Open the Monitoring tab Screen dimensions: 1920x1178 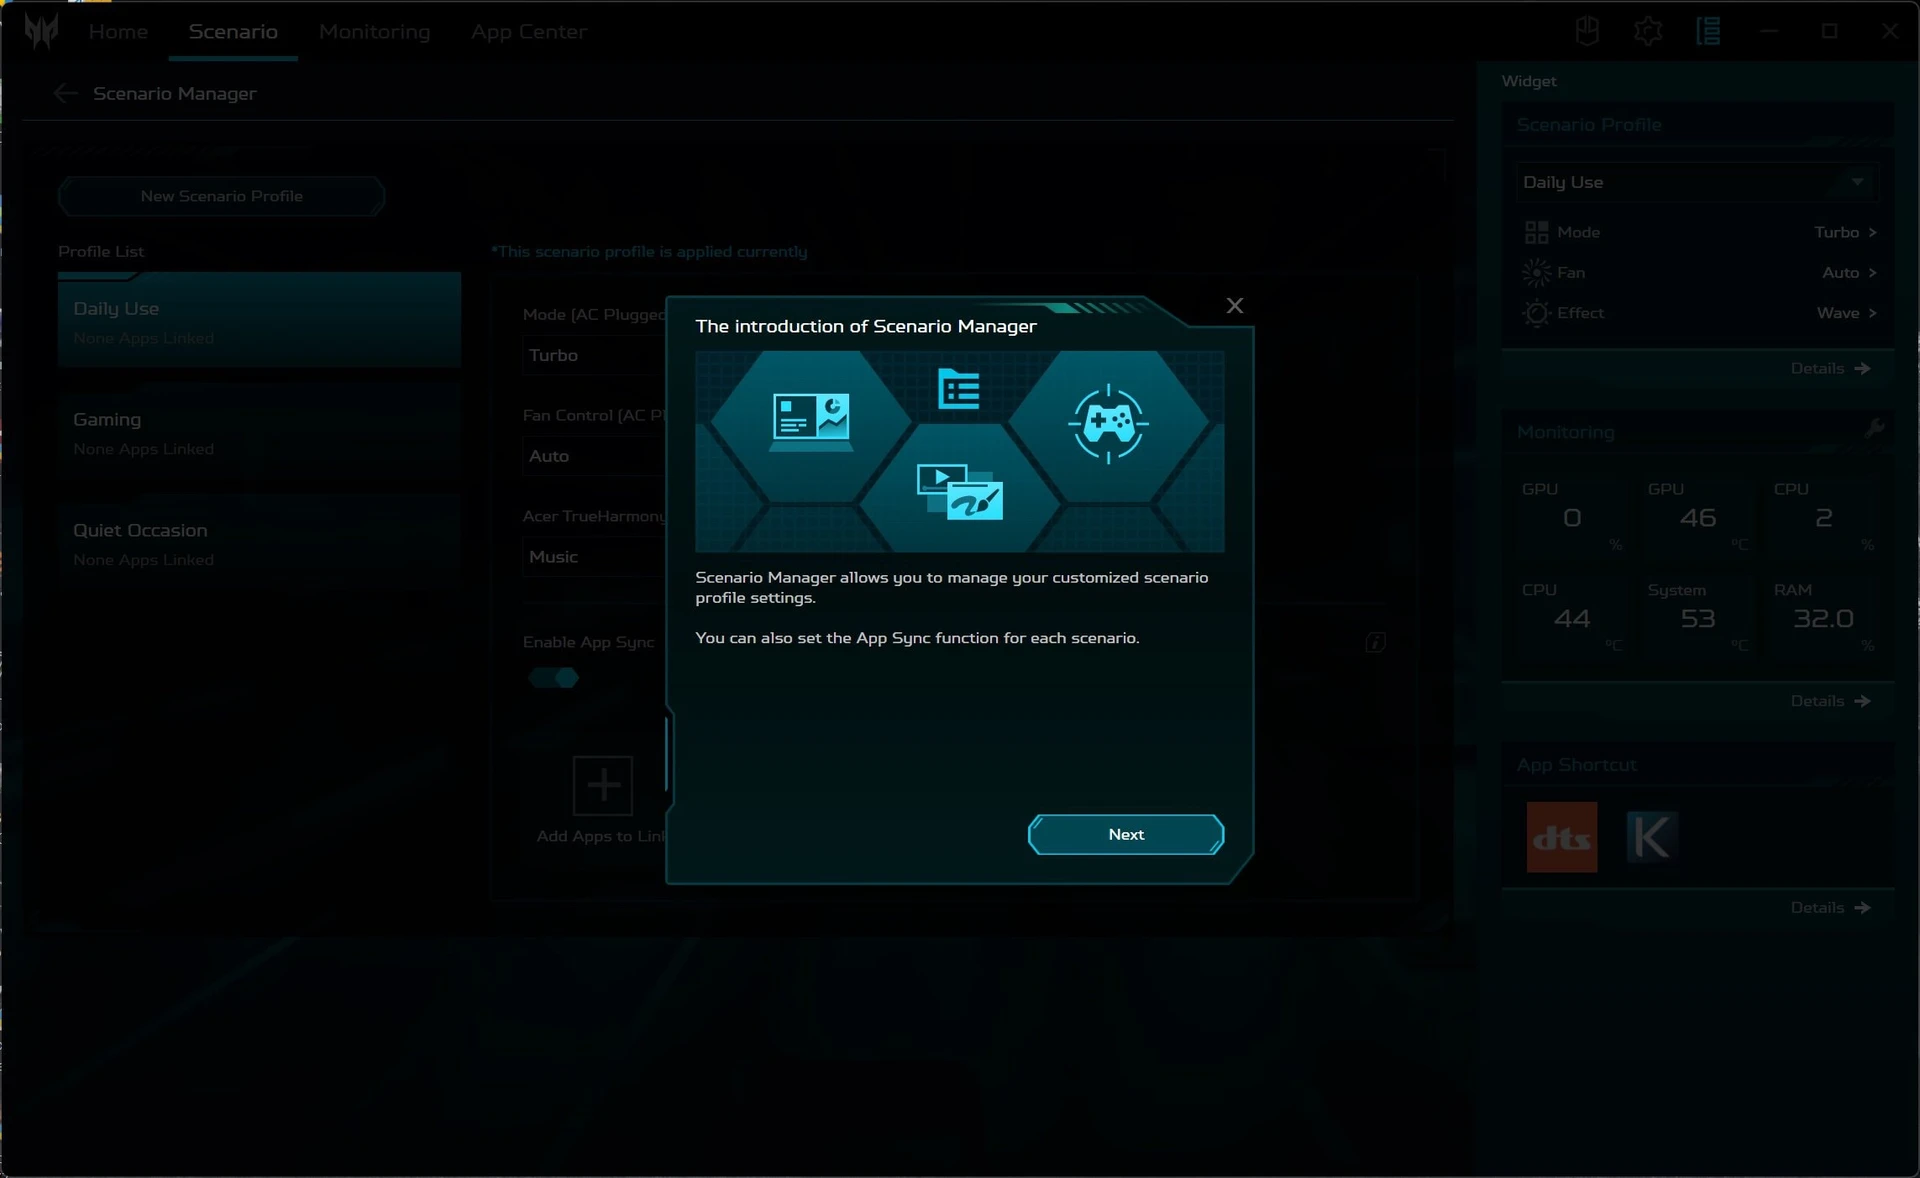[374, 32]
